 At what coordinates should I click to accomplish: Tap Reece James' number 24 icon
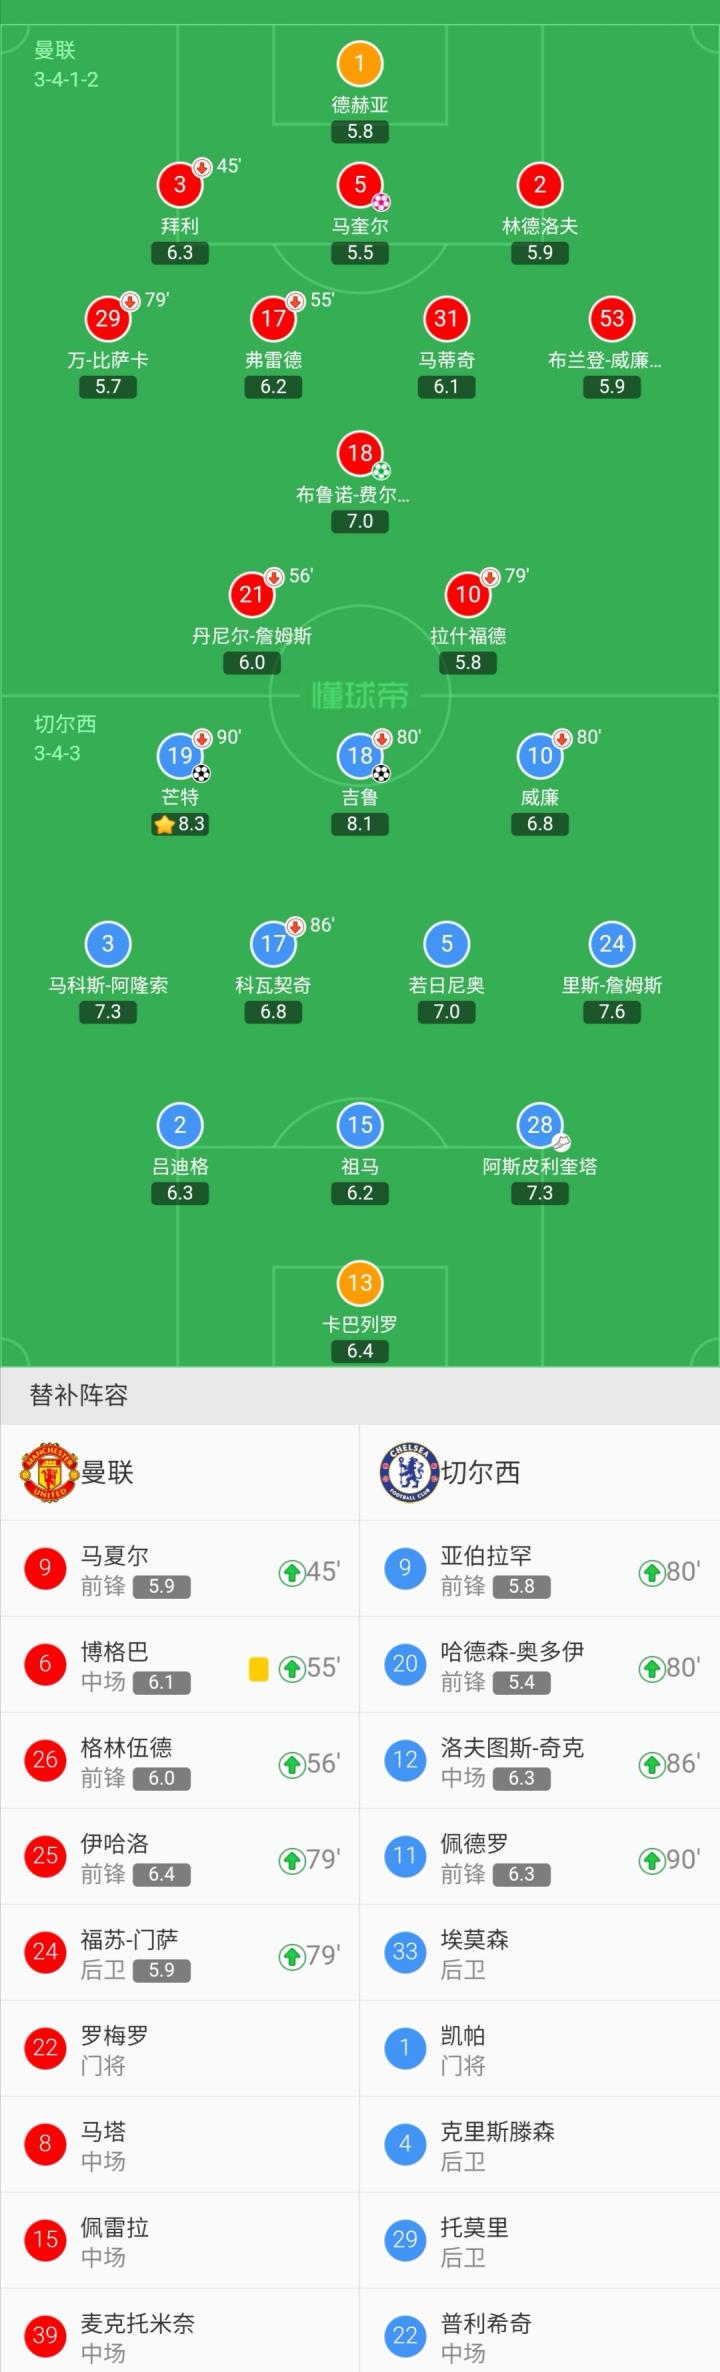point(612,944)
